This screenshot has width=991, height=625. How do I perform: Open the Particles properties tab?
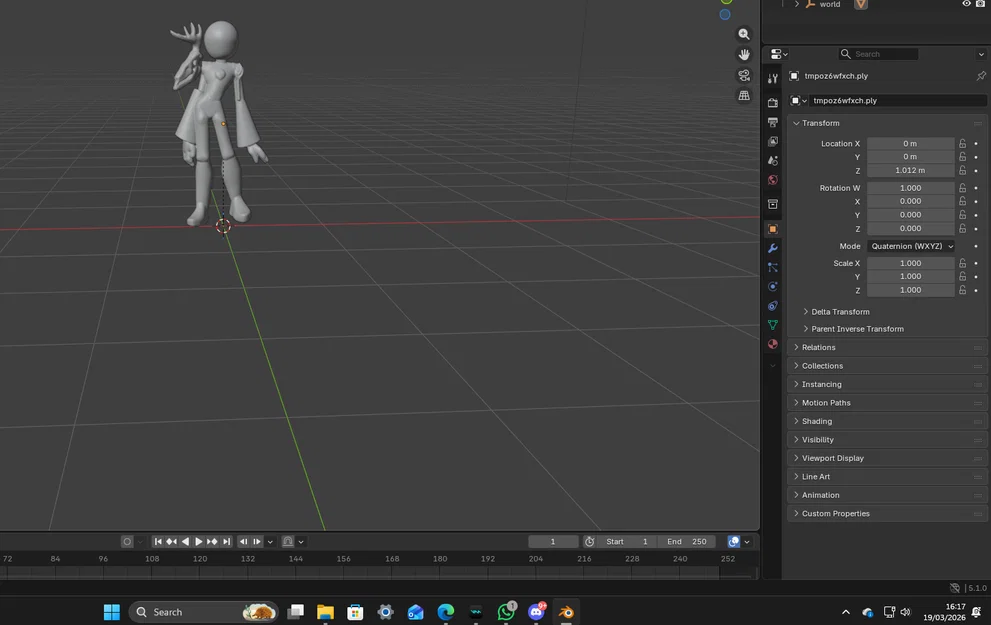pyautogui.click(x=772, y=267)
